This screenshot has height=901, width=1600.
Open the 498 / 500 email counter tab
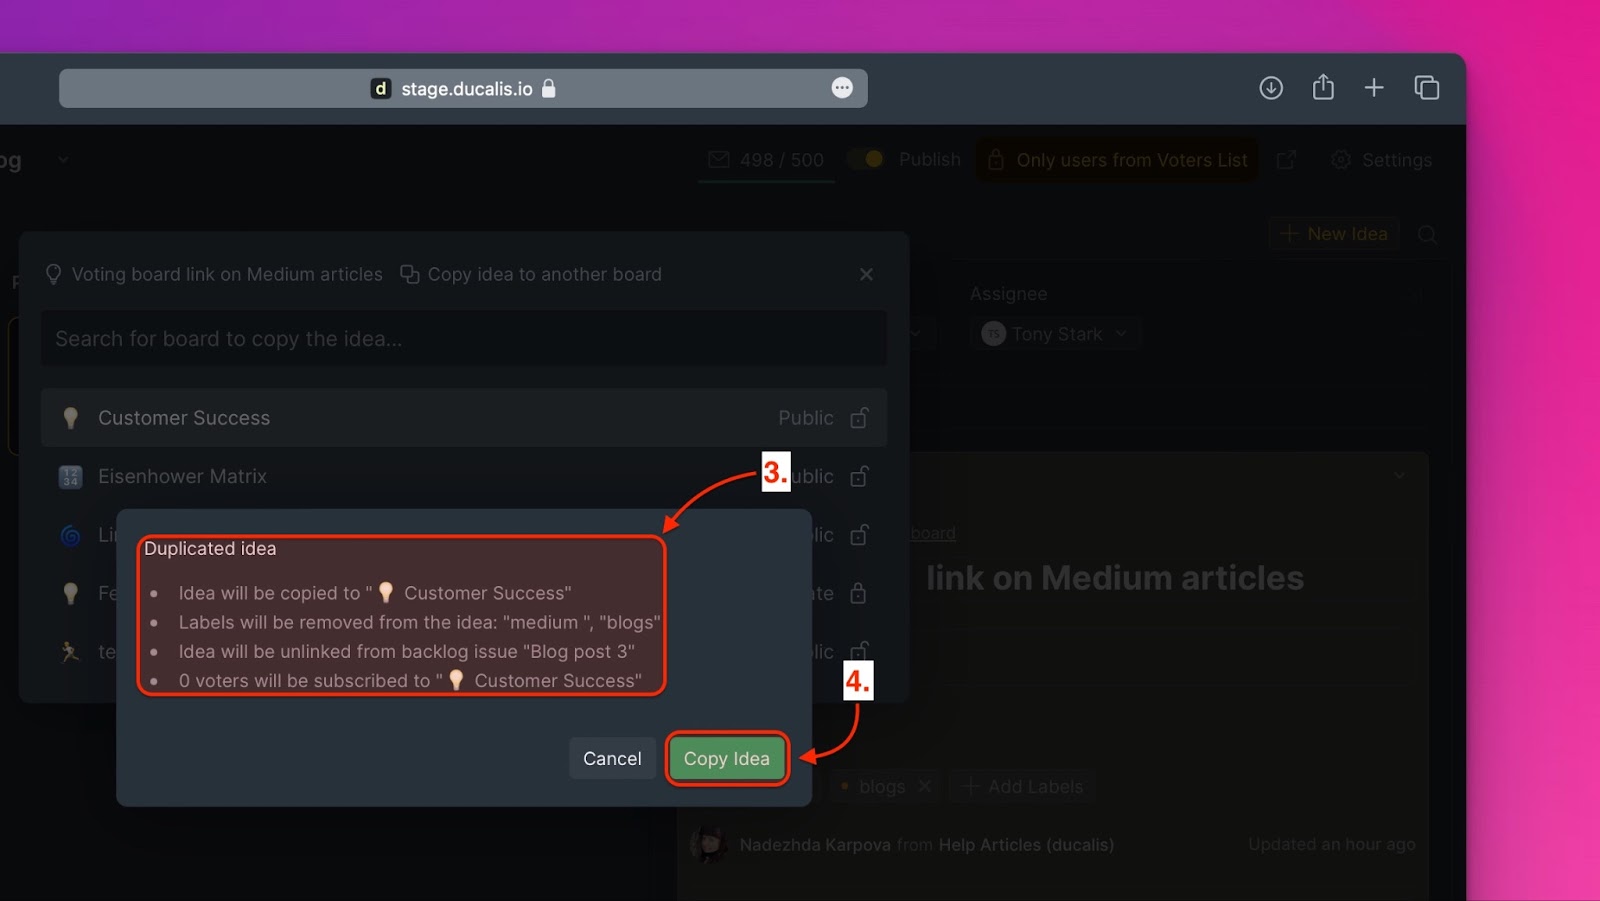767,160
